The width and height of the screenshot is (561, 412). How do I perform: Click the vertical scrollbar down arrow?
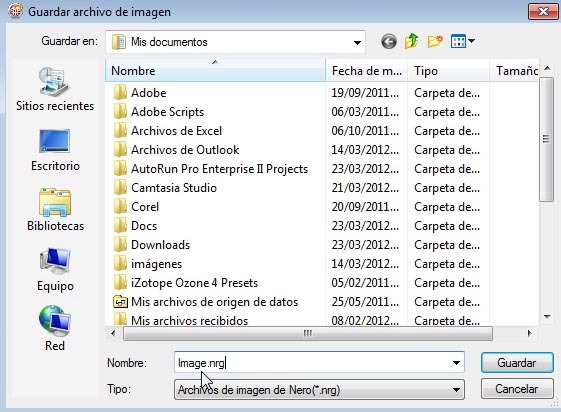coord(547,317)
